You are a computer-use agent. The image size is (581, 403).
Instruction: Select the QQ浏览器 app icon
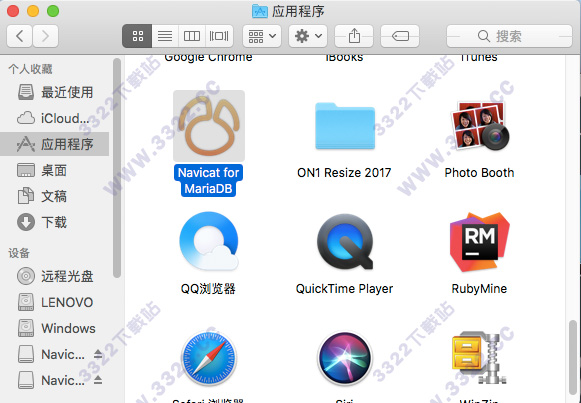(209, 241)
